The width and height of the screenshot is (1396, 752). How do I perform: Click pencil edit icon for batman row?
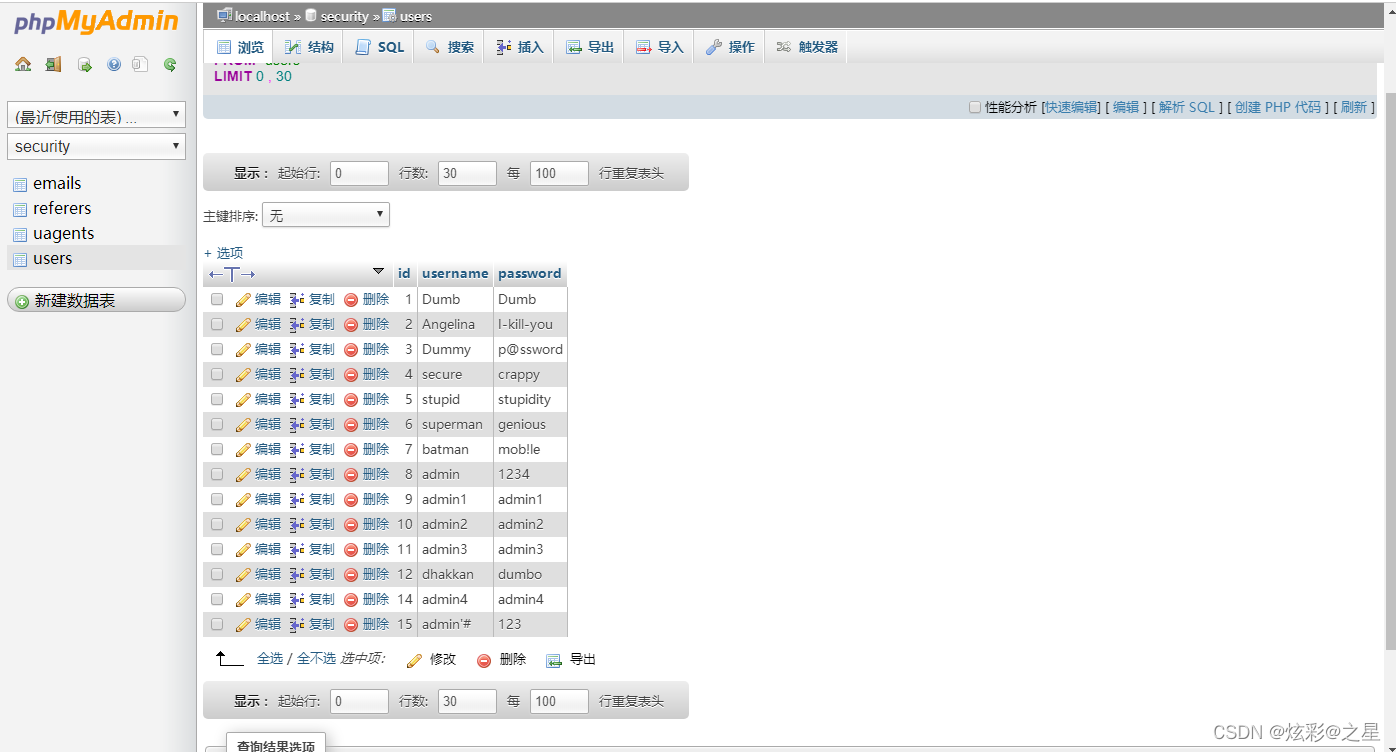point(243,449)
